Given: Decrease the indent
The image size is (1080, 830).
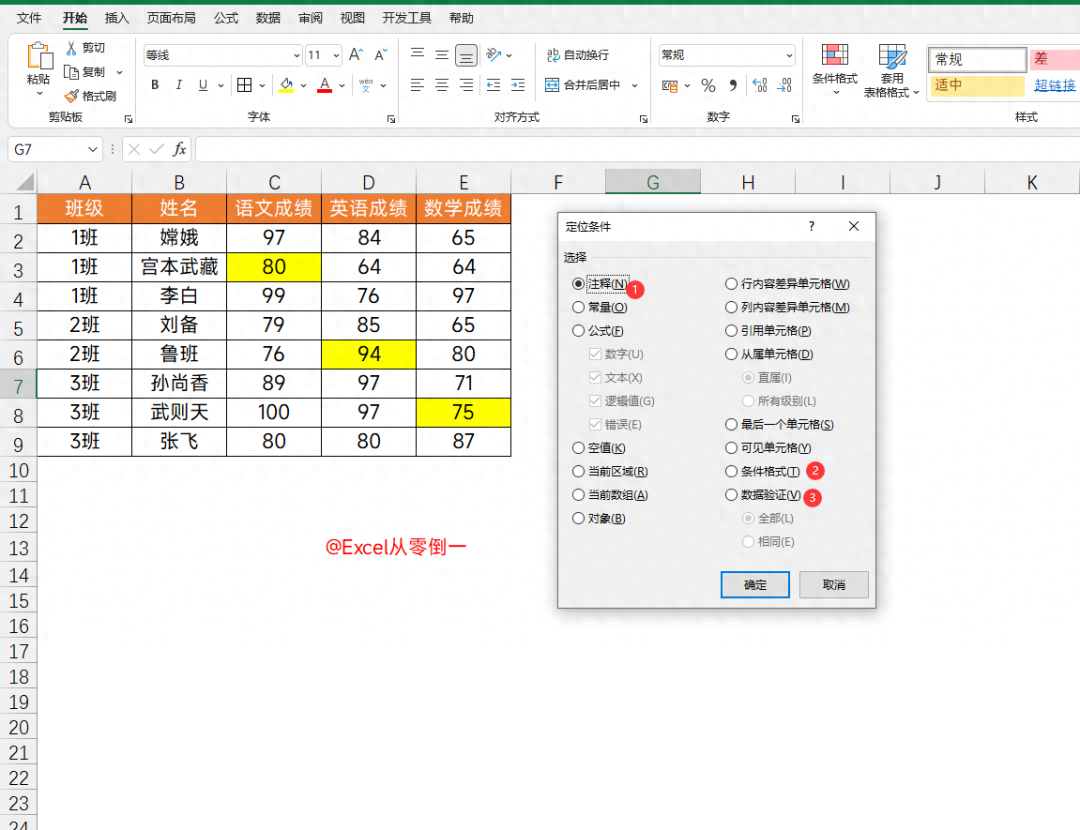Looking at the screenshot, I should tap(493, 85).
